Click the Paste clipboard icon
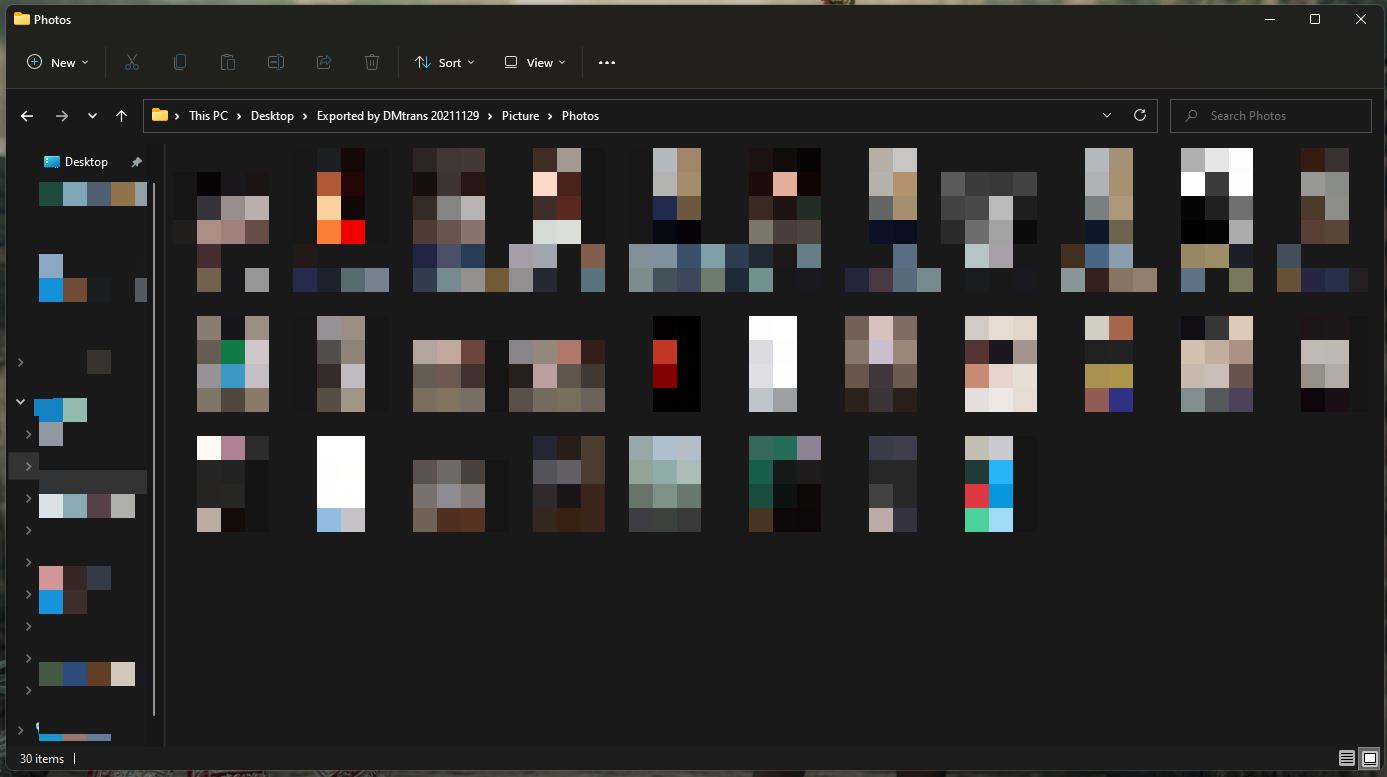 coord(228,62)
